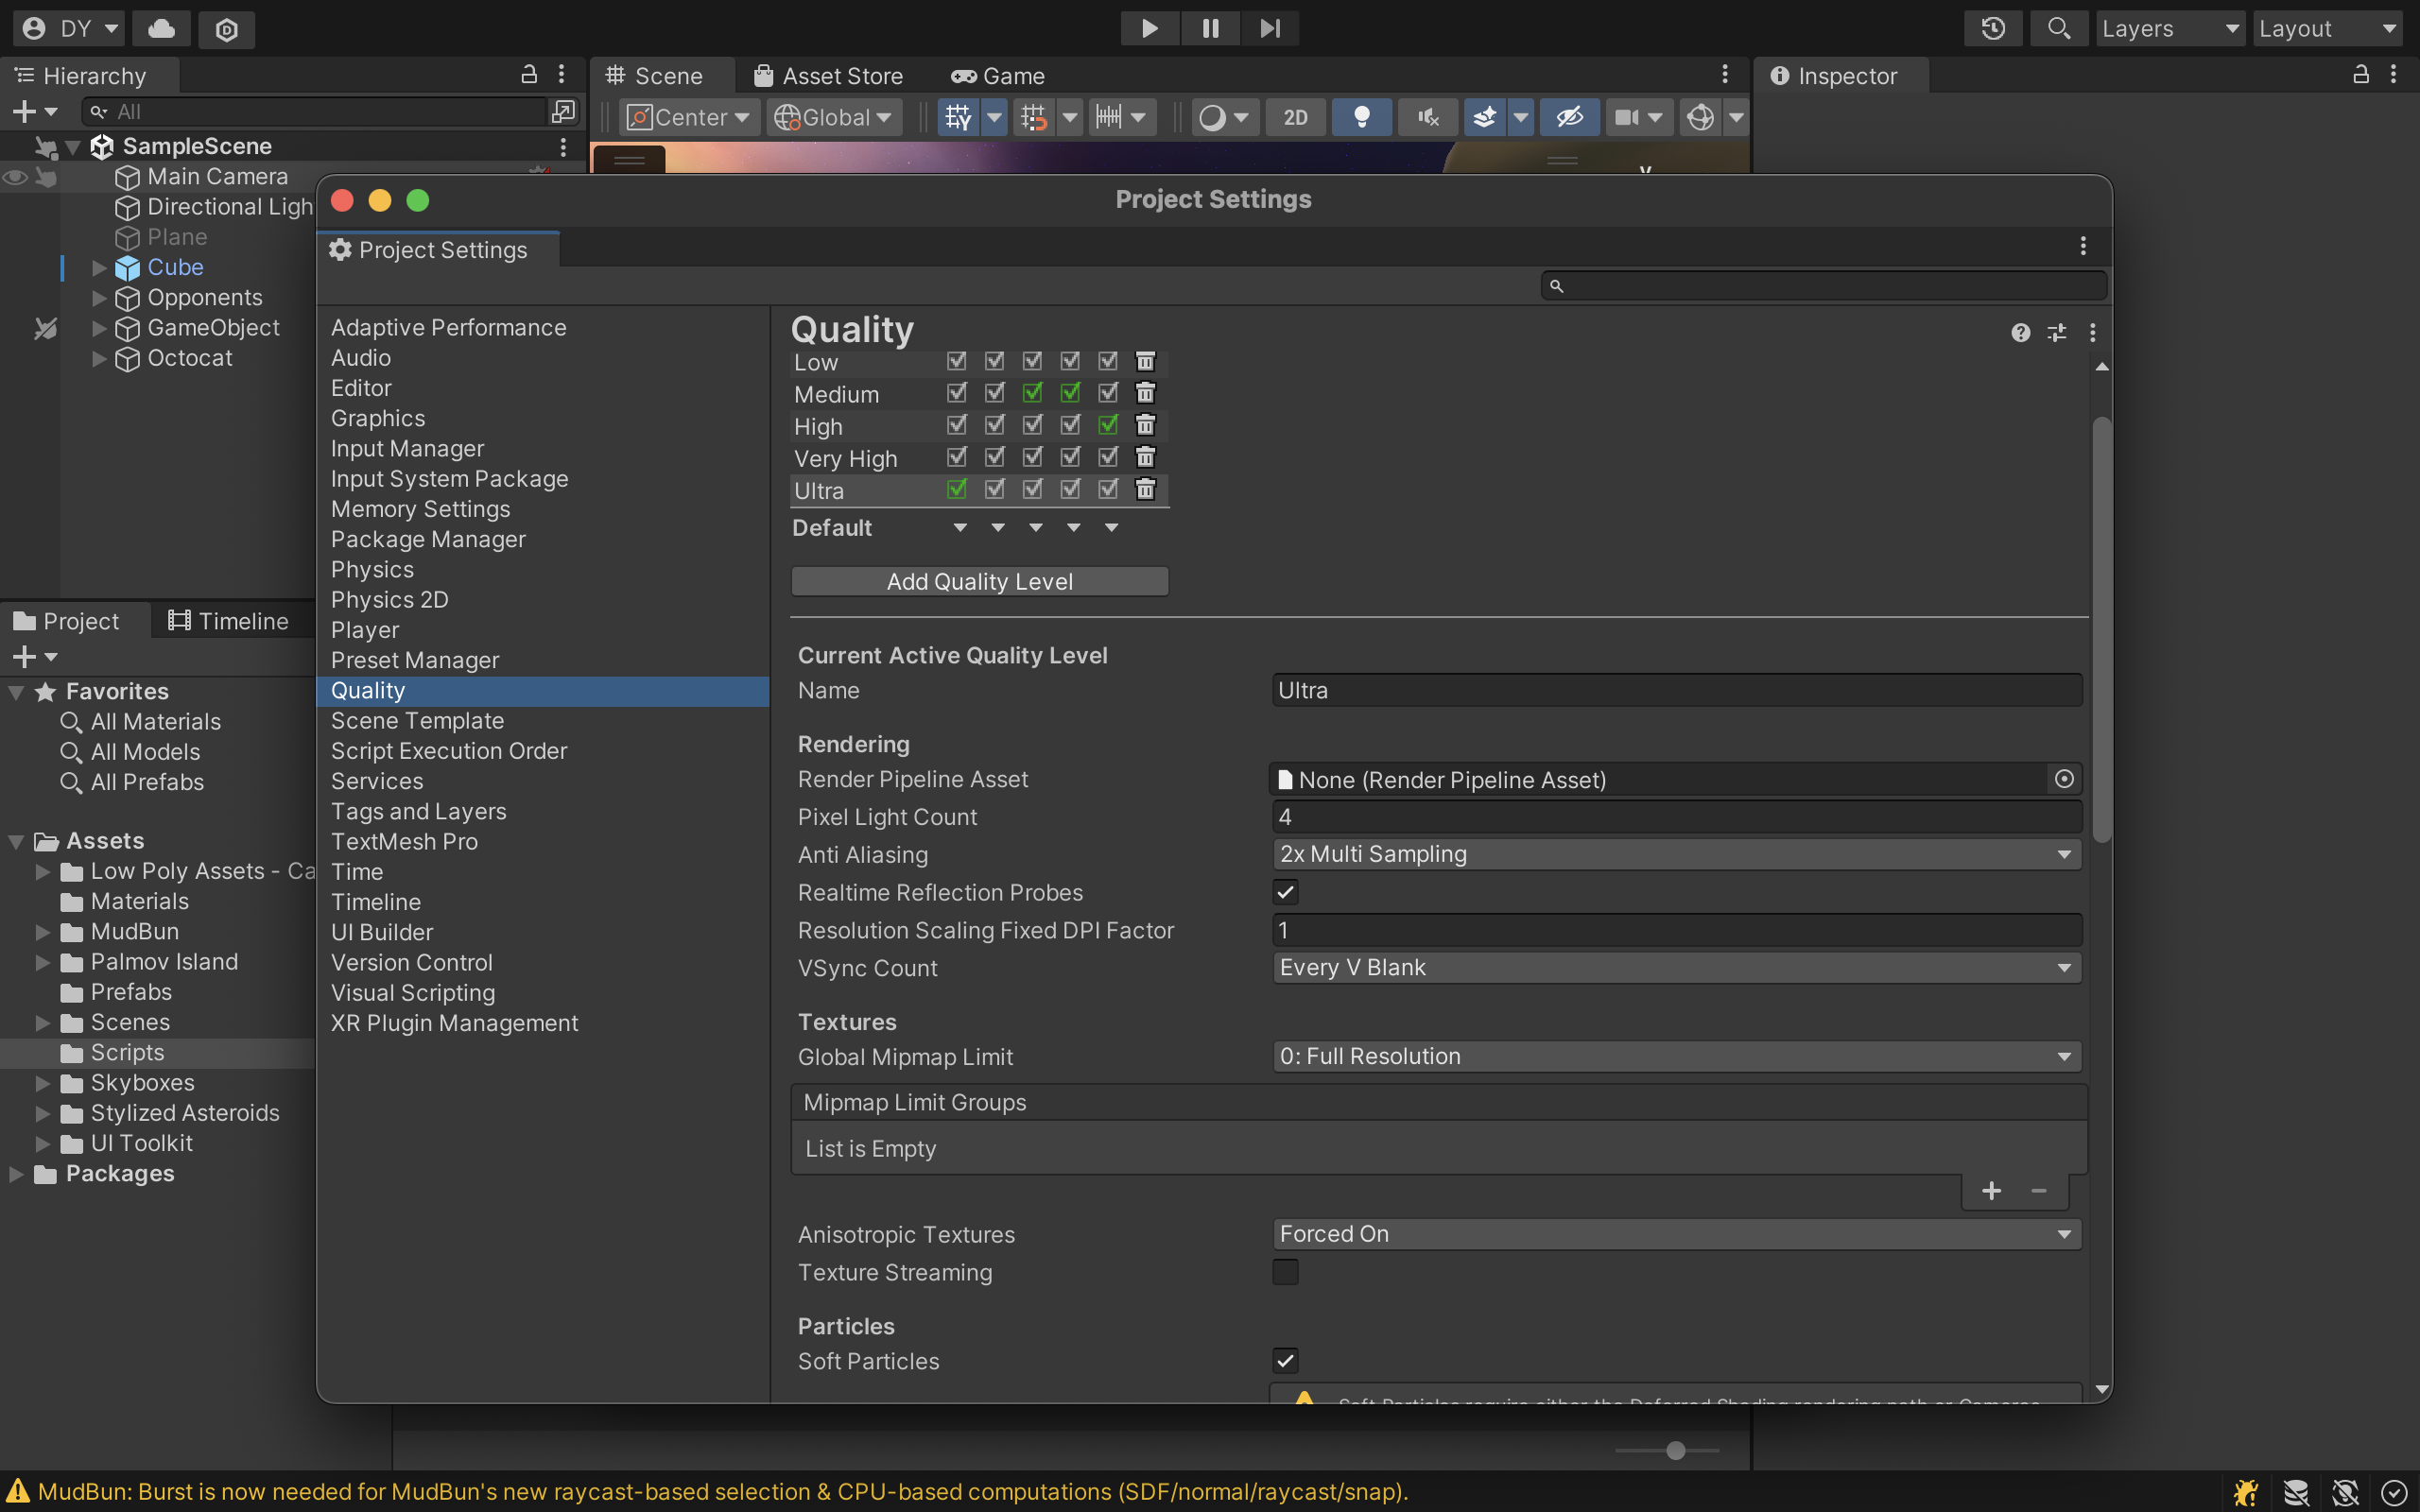
Task: Adjust the scene zoom slider handle
Action: [x=1676, y=1450]
